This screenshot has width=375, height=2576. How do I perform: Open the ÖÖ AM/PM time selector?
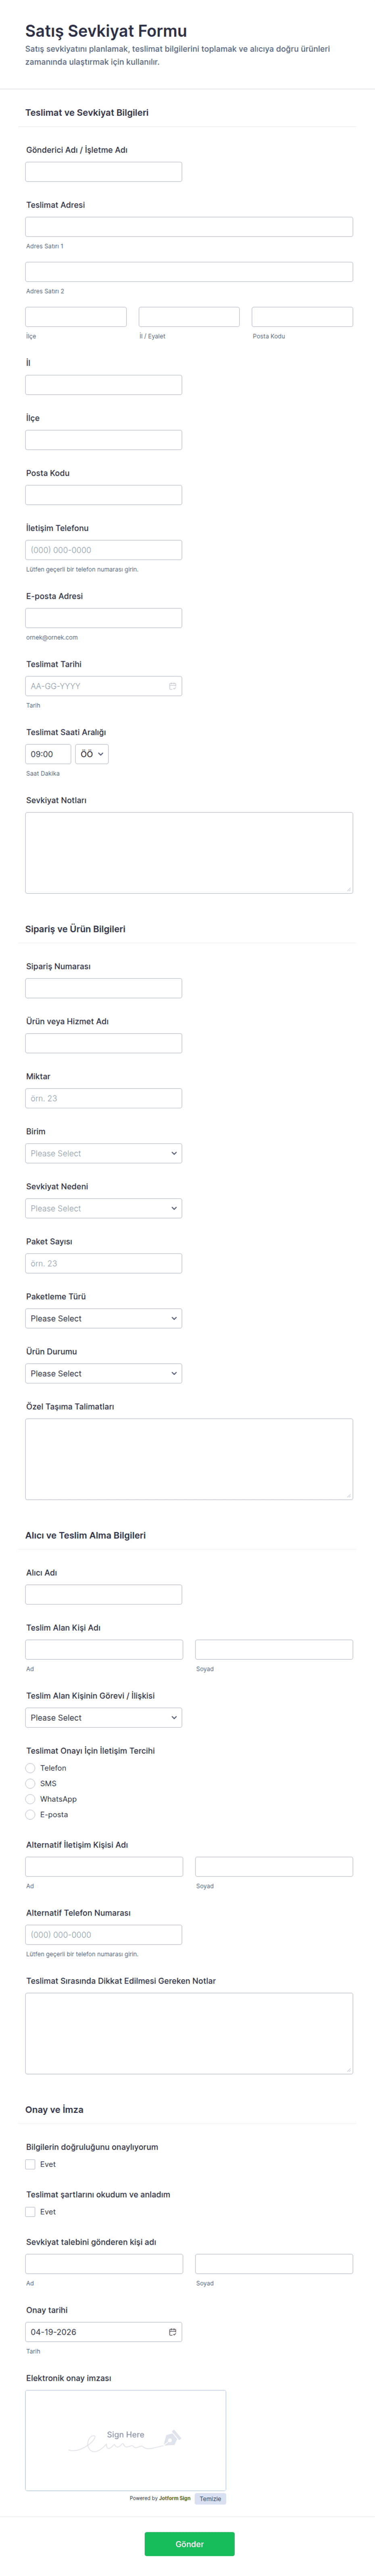click(x=92, y=754)
